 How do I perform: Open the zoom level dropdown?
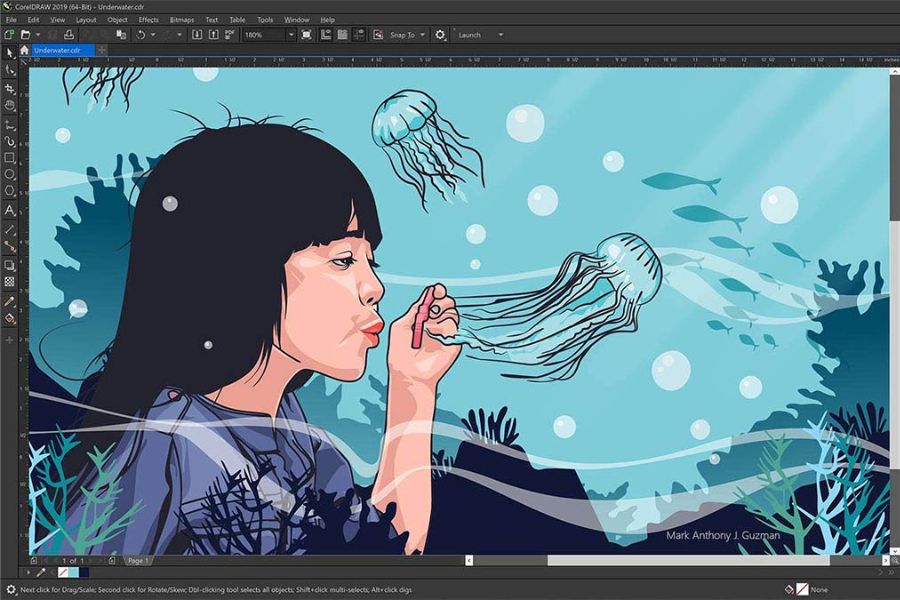click(291, 35)
